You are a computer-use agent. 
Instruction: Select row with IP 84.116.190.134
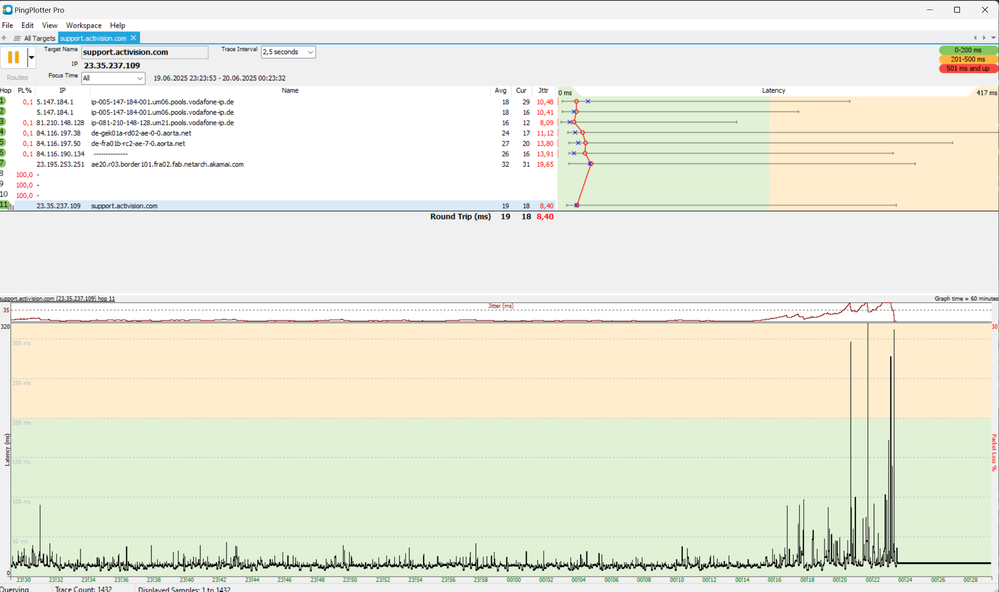pos(278,154)
